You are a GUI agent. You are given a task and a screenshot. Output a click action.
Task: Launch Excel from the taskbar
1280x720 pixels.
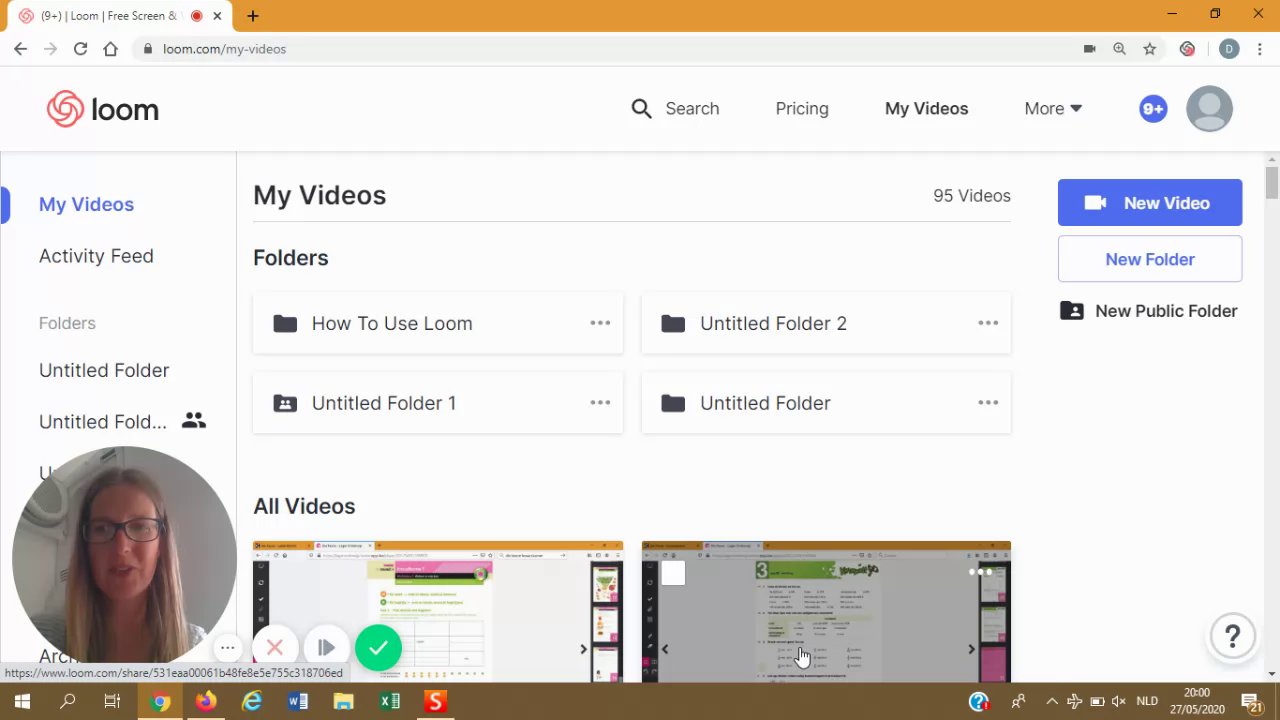[389, 702]
